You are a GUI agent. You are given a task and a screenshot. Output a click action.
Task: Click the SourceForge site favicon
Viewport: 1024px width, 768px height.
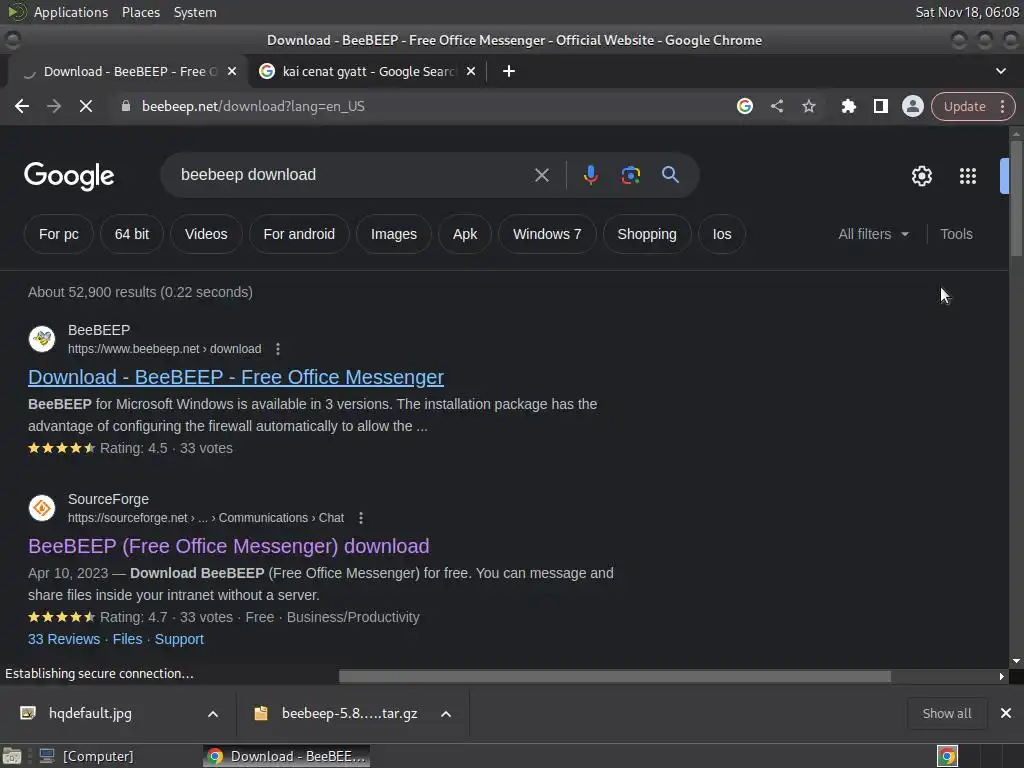click(42, 508)
